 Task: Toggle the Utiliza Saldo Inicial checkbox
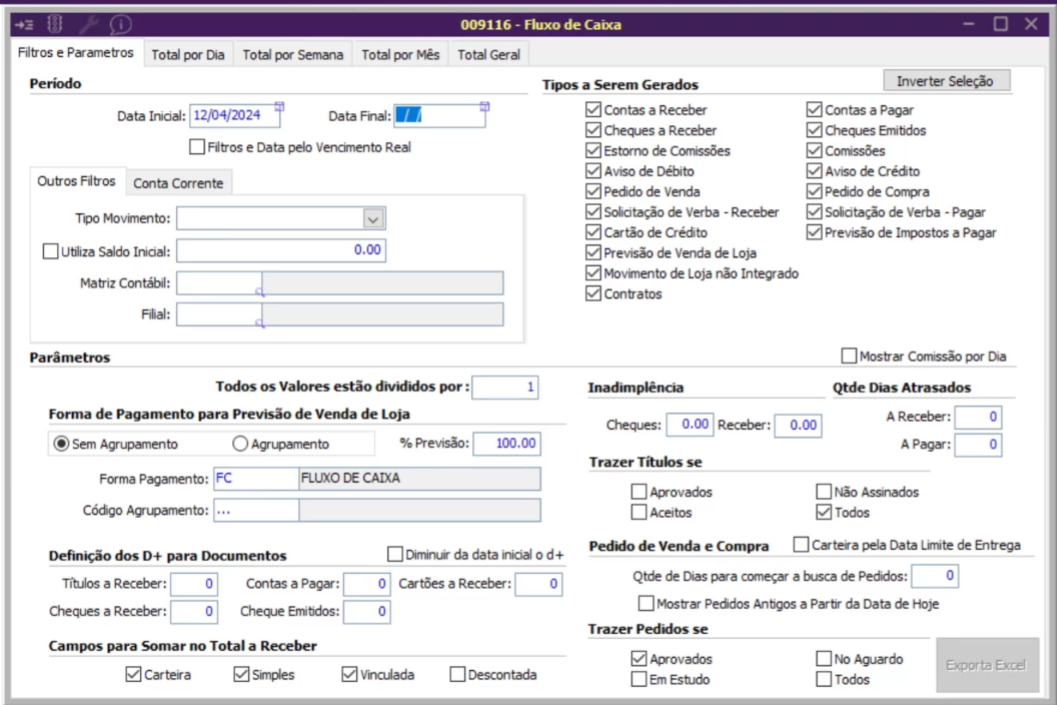[51, 251]
